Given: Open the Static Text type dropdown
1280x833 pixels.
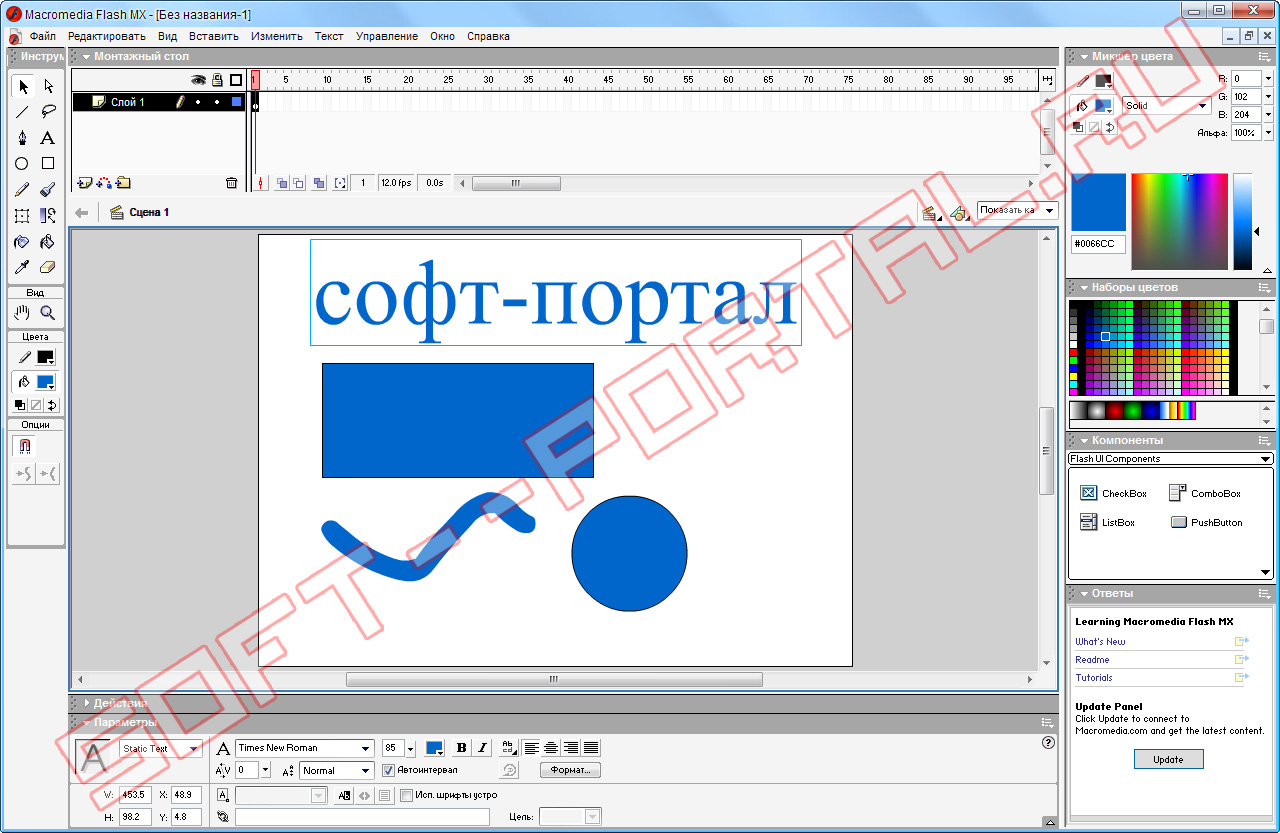Looking at the screenshot, I should tap(161, 748).
